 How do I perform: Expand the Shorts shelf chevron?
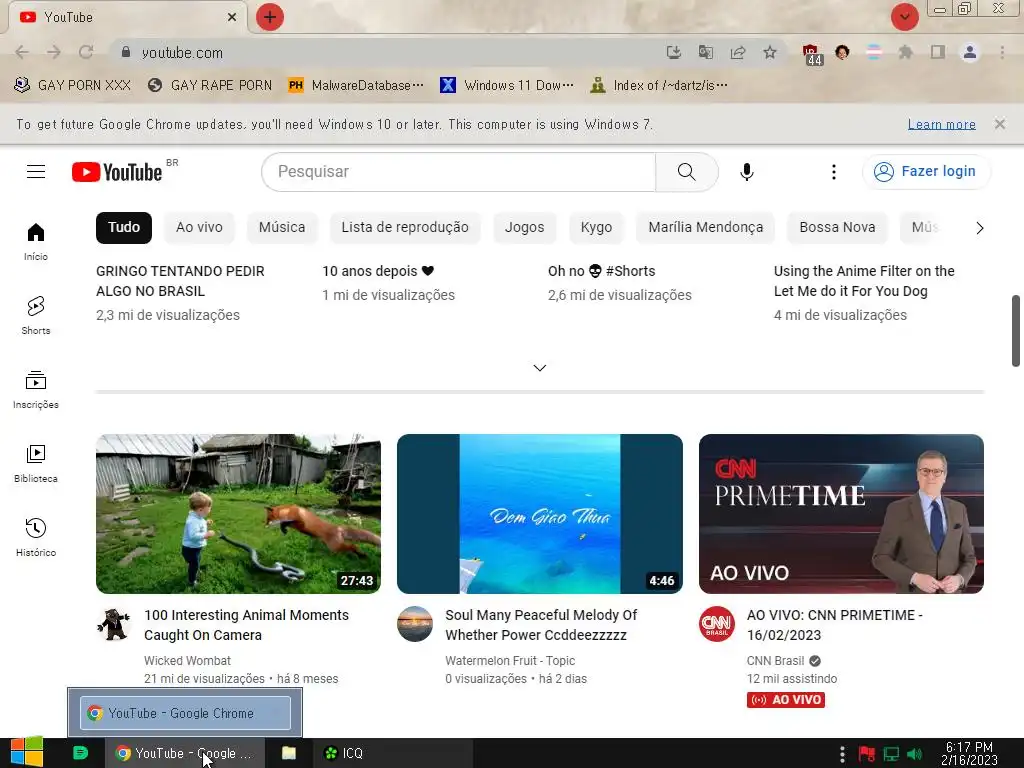click(539, 368)
